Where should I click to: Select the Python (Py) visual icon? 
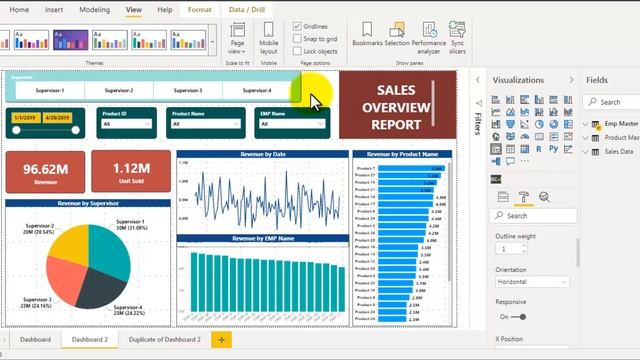[x=553, y=149]
